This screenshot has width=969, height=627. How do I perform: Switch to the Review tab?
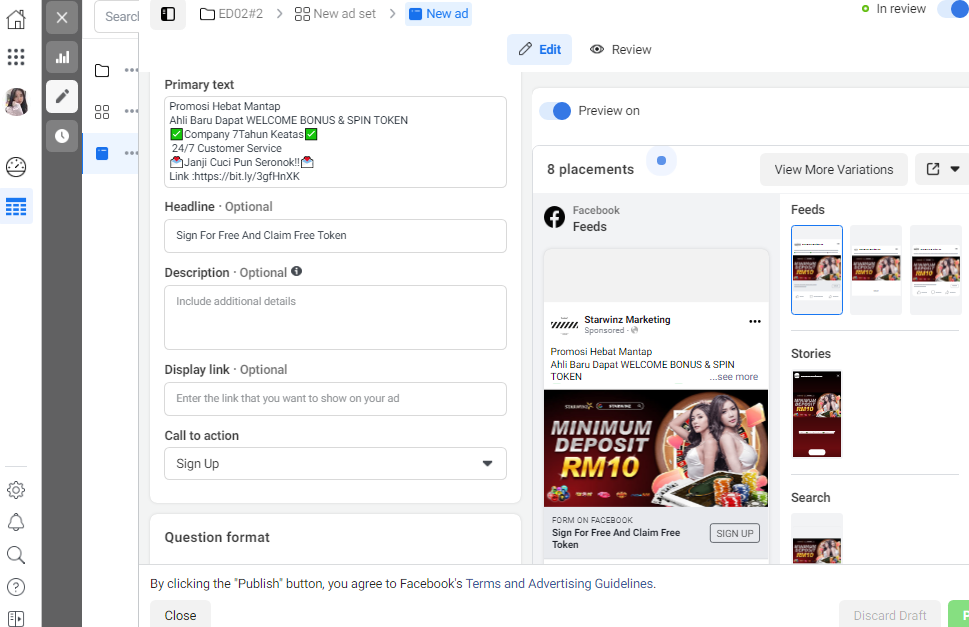(620, 49)
